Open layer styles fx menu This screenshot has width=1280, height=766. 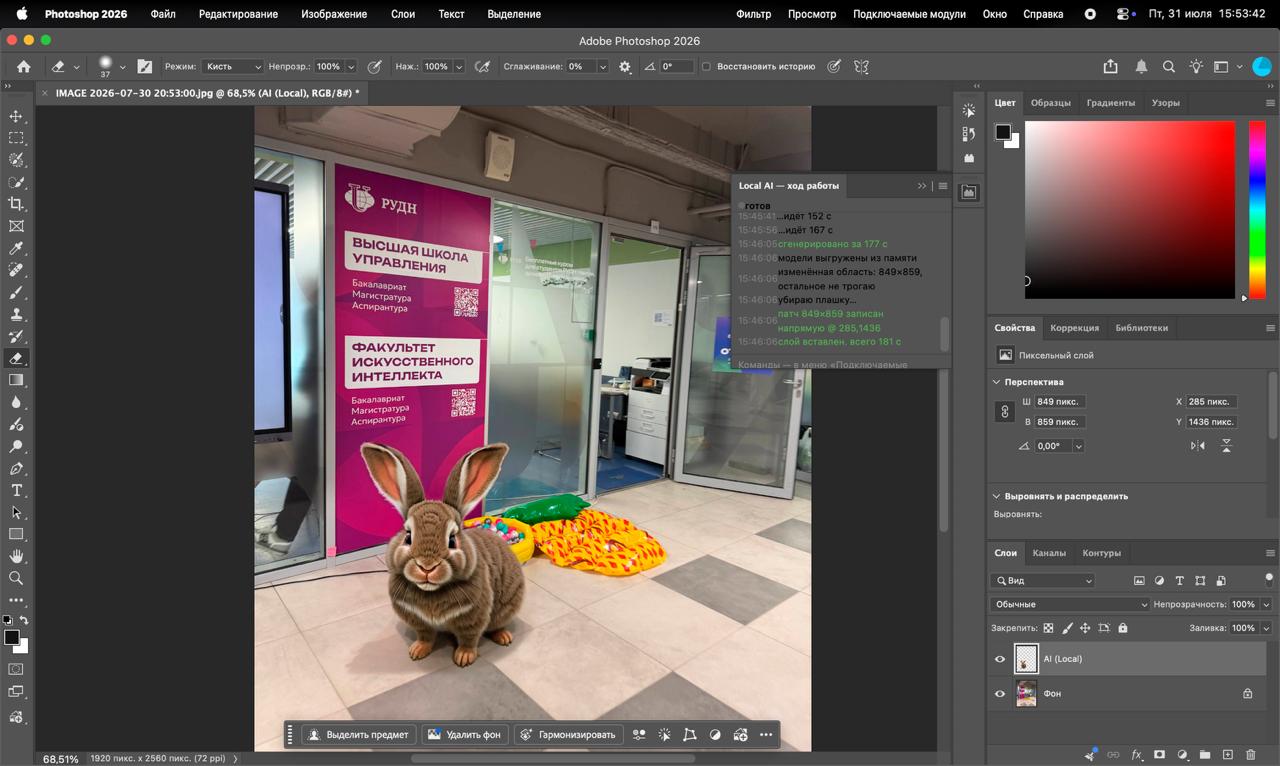1136,755
